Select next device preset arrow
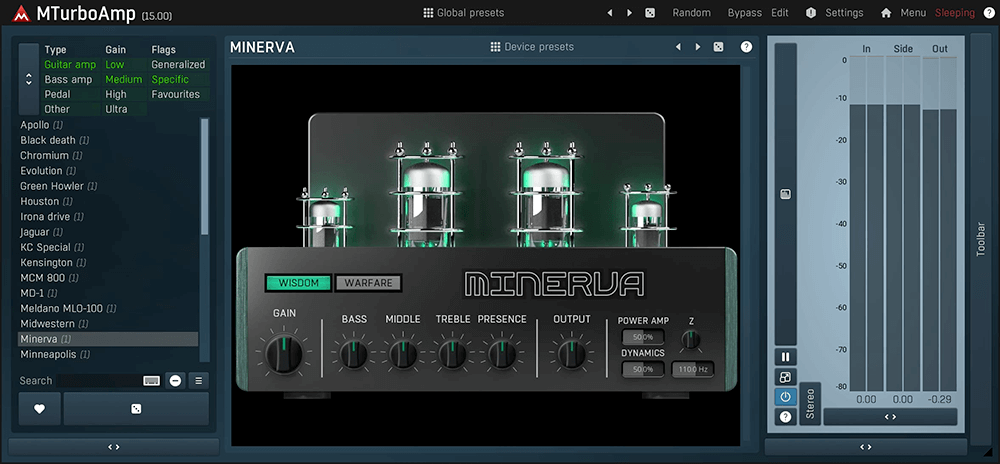 pos(698,47)
